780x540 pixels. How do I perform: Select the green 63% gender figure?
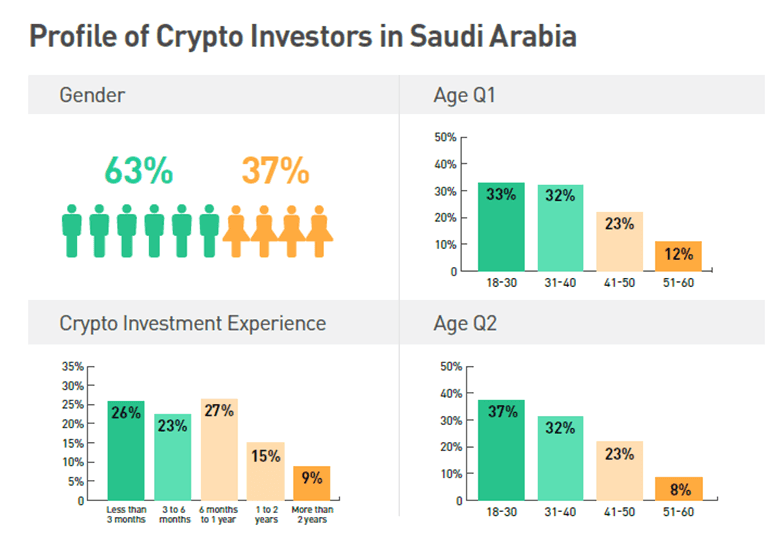click(x=139, y=171)
